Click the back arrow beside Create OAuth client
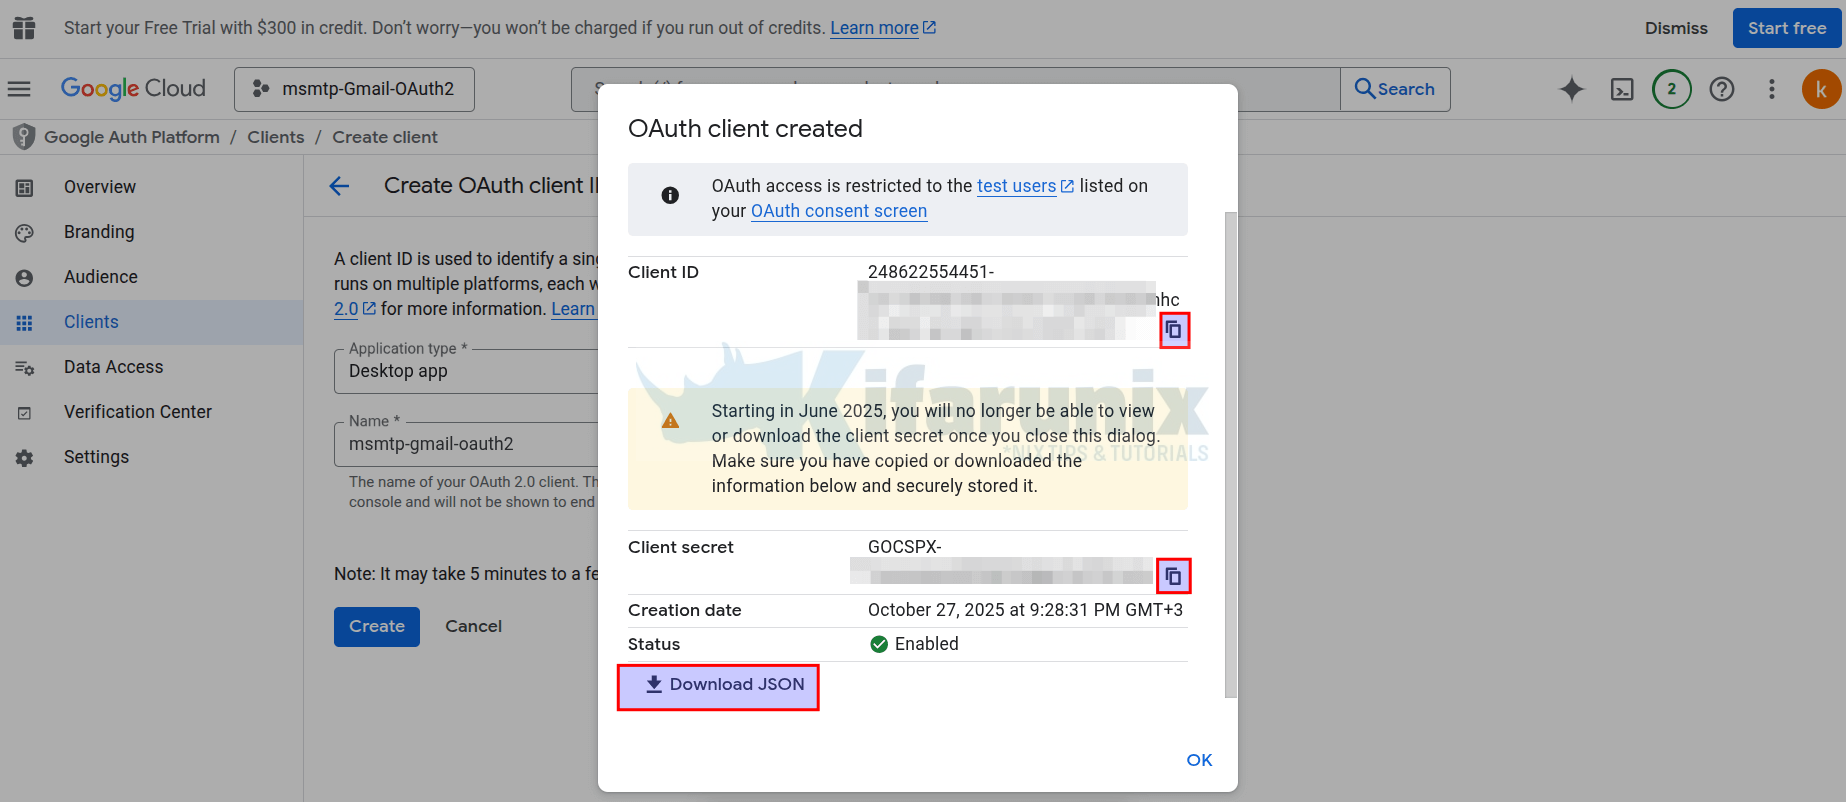This screenshot has width=1846, height=802. click(340, 186)
